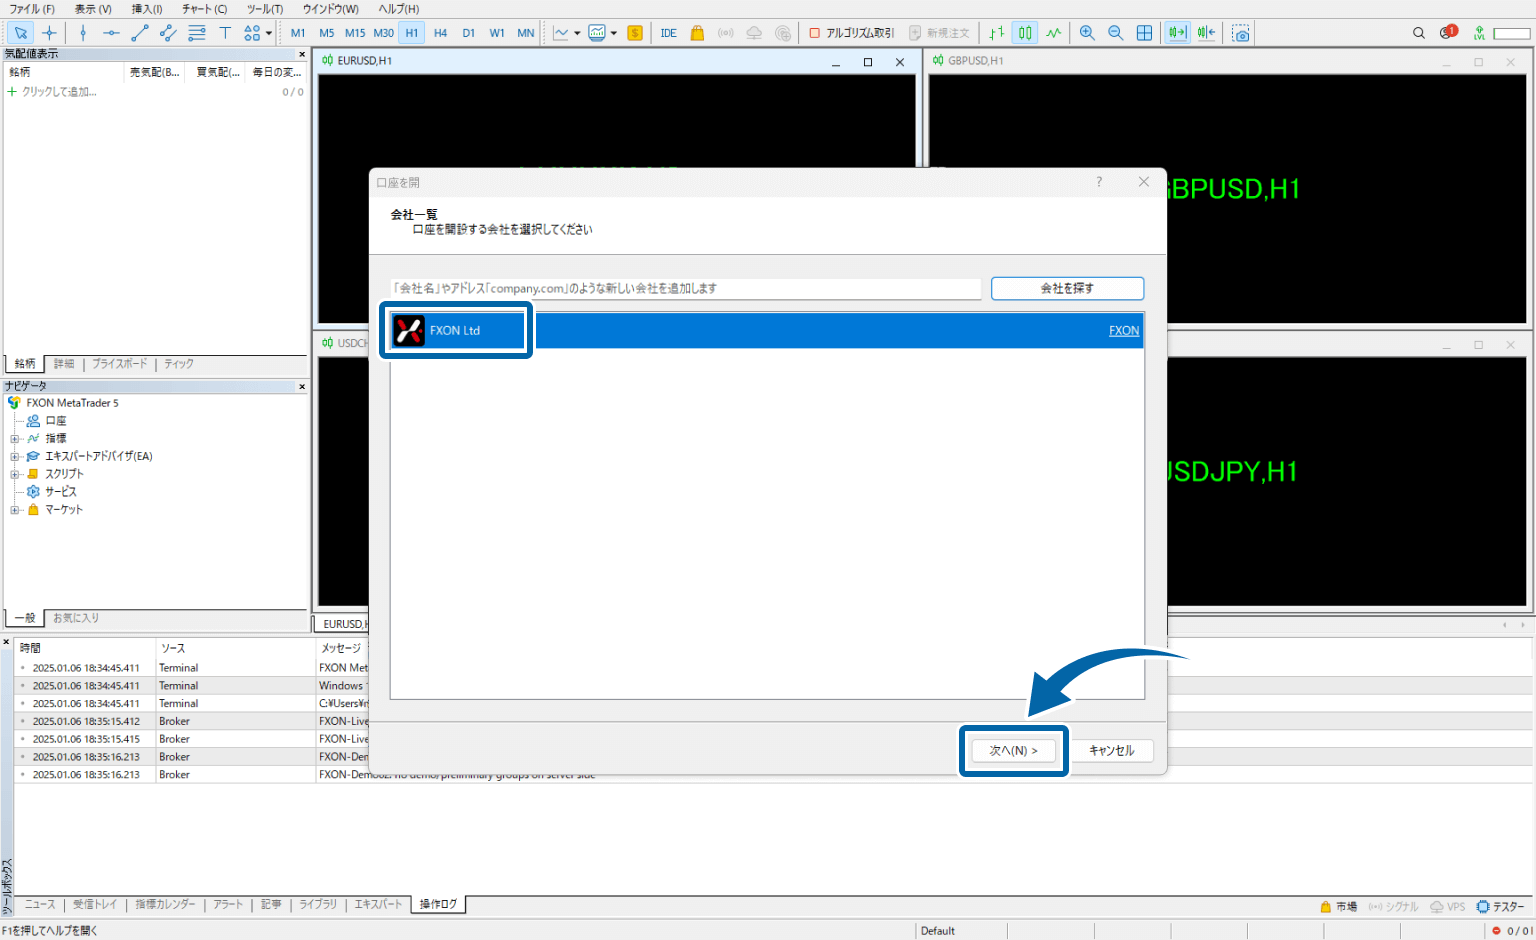This screenshot has height=940, width=1536.
Task: Switch to bar chart display
Action: point(997,33)
